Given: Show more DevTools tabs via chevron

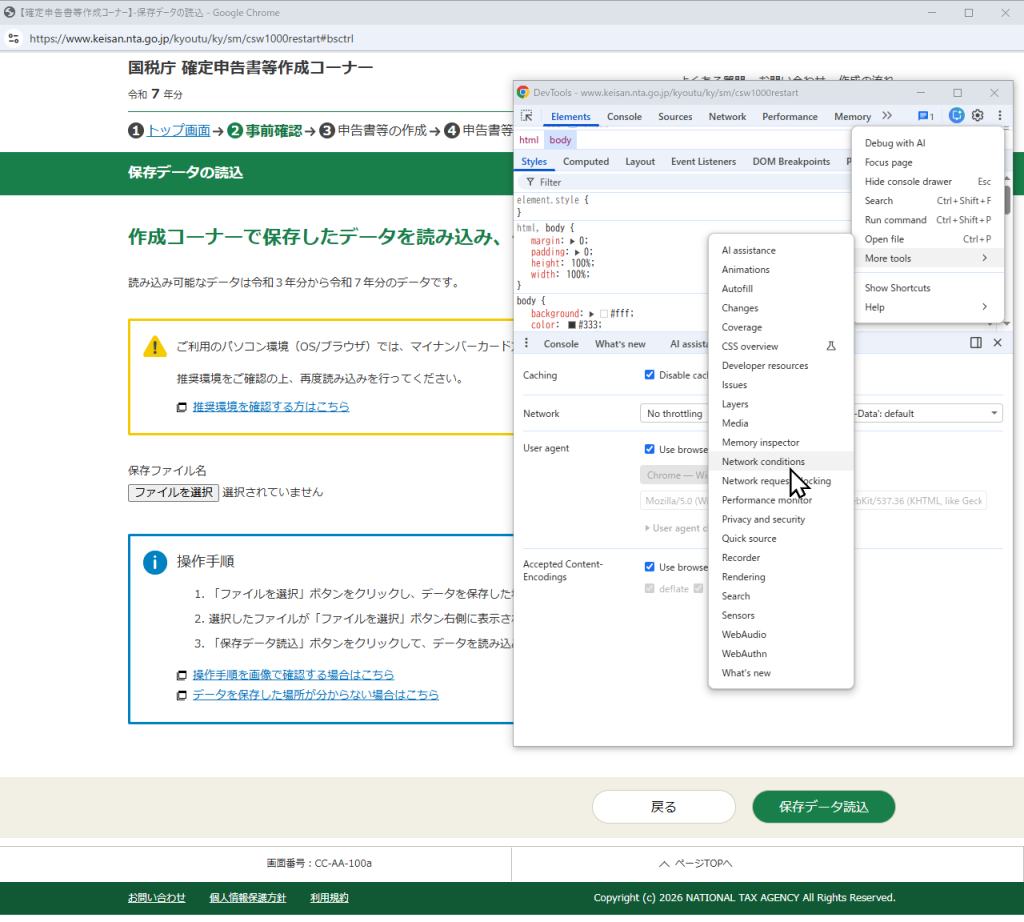Looking at the screenshot, I should point(886,116).
